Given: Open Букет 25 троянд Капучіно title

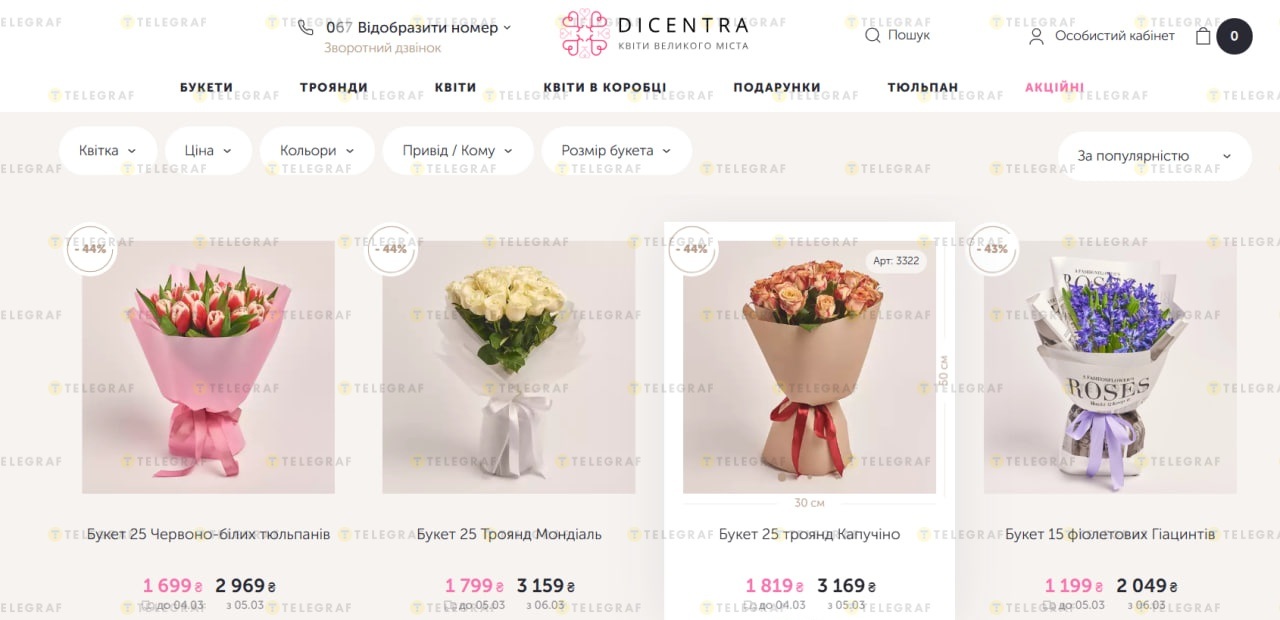Looking at the screenshot, I should tap(809, 534).
